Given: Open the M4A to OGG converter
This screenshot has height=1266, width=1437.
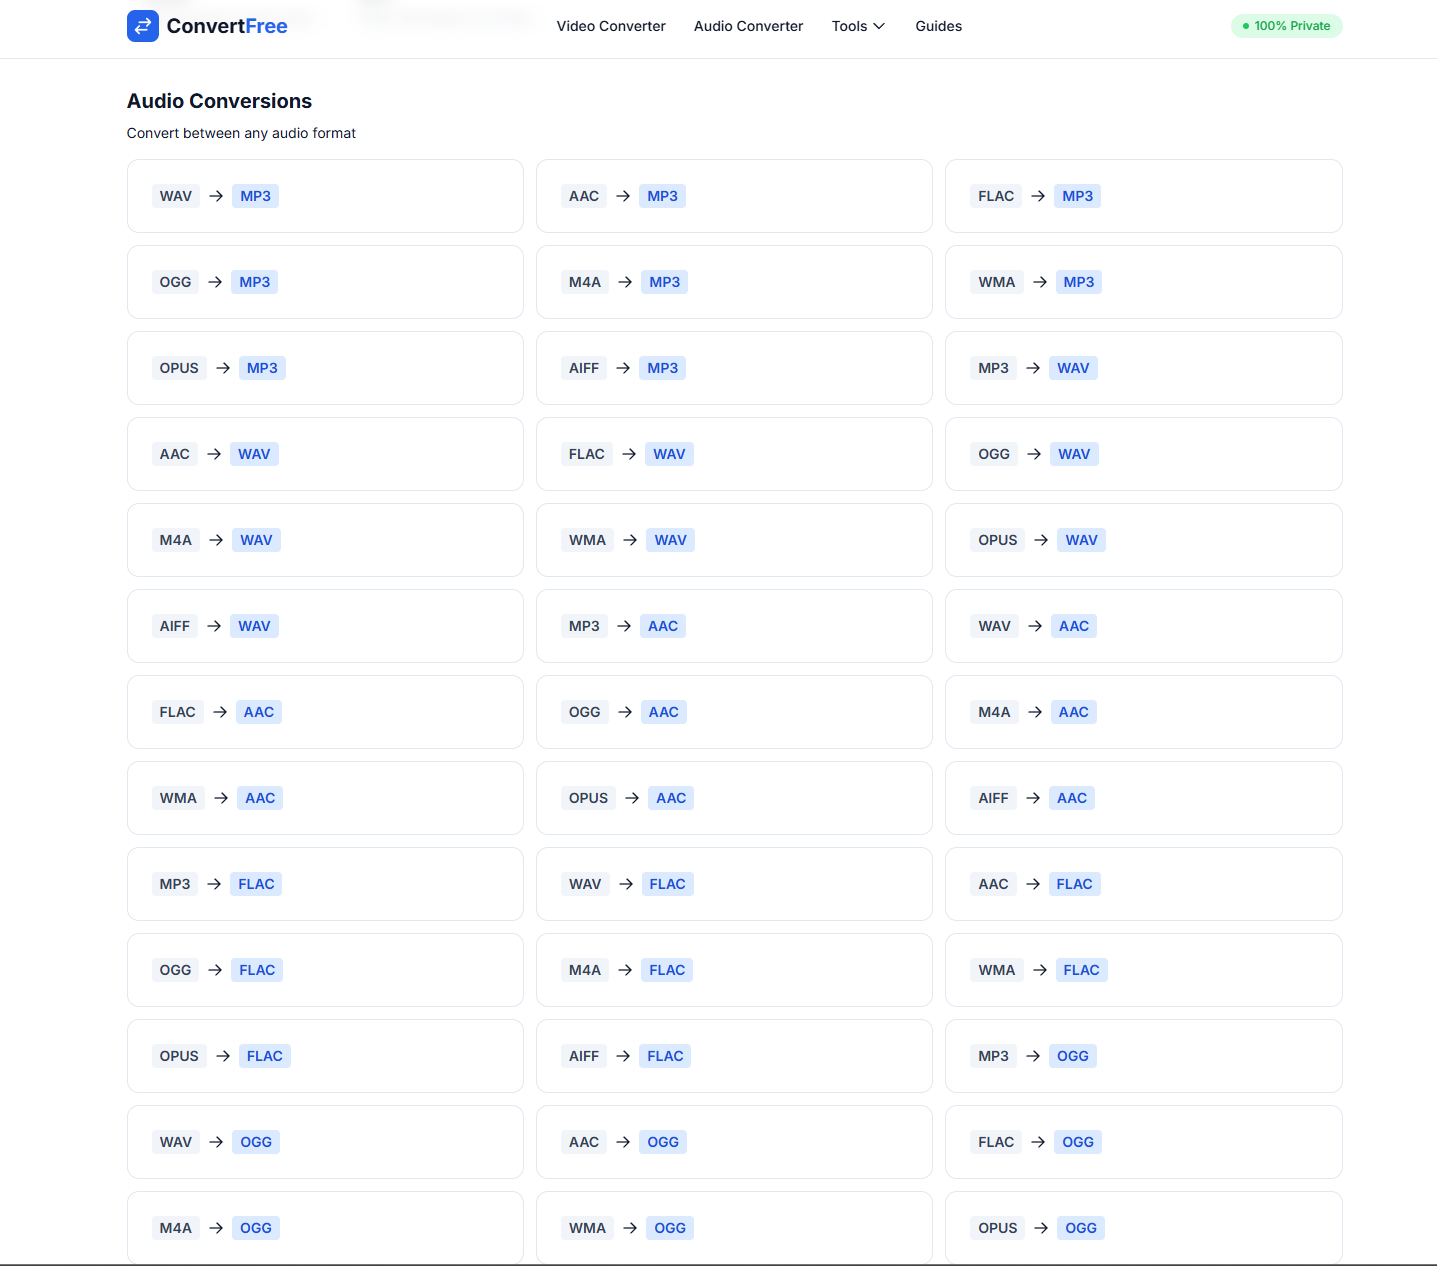Looking at the screenshot, I should 325,1227.
